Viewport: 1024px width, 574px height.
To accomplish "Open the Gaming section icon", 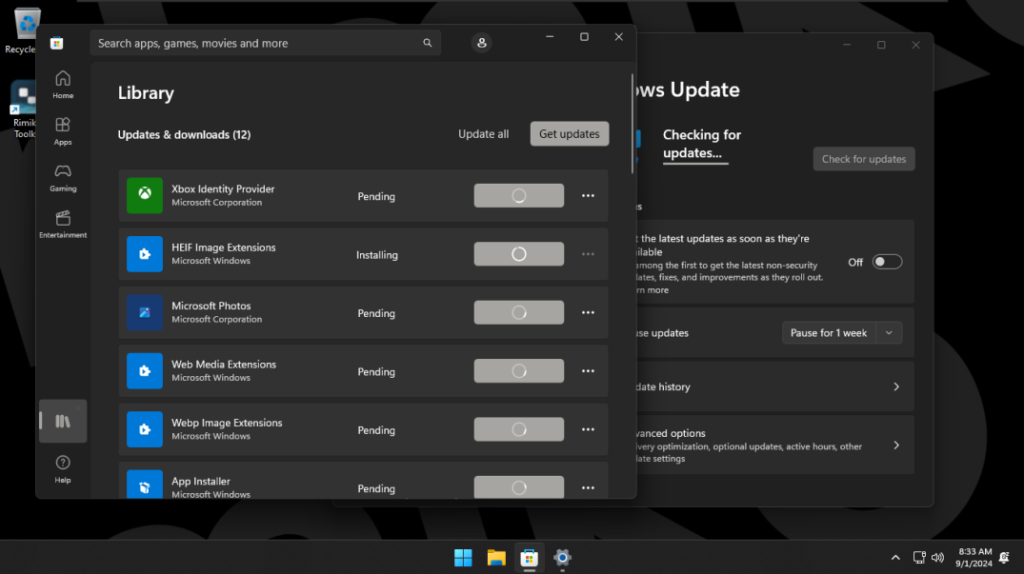I will [62, 176].
